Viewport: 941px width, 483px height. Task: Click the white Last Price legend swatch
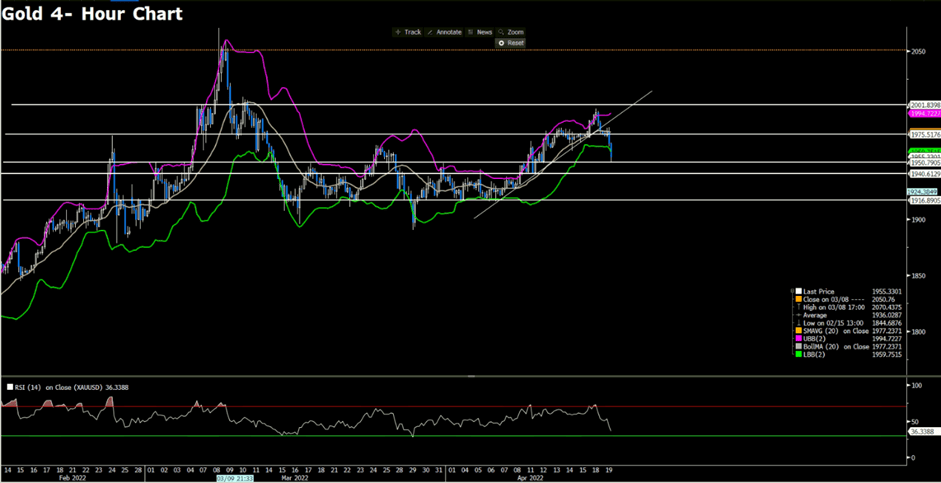pos(798,292)
